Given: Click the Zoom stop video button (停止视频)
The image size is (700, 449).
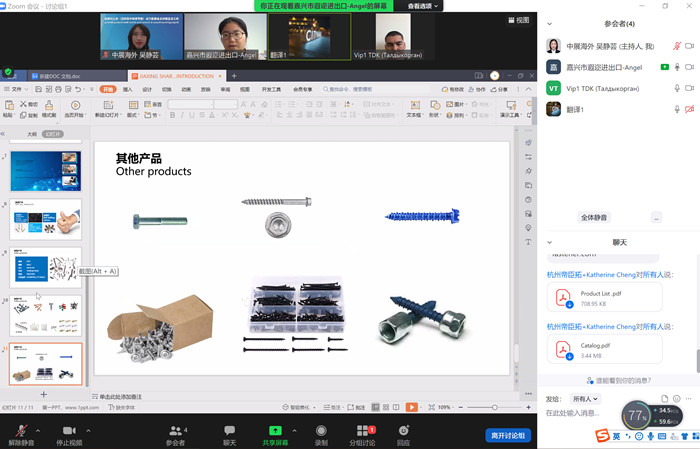Looking at the screenshot, I should click(69, 434).
